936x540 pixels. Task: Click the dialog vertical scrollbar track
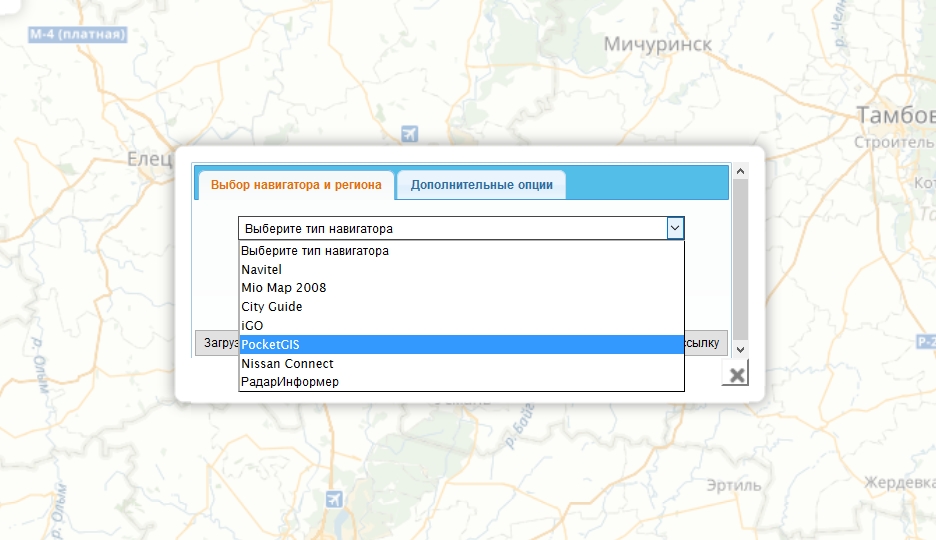[740, 260]
